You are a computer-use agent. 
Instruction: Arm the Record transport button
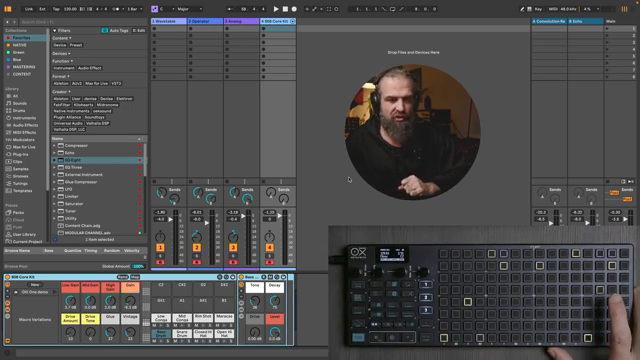pyautogui.click(x=294, y=9)
